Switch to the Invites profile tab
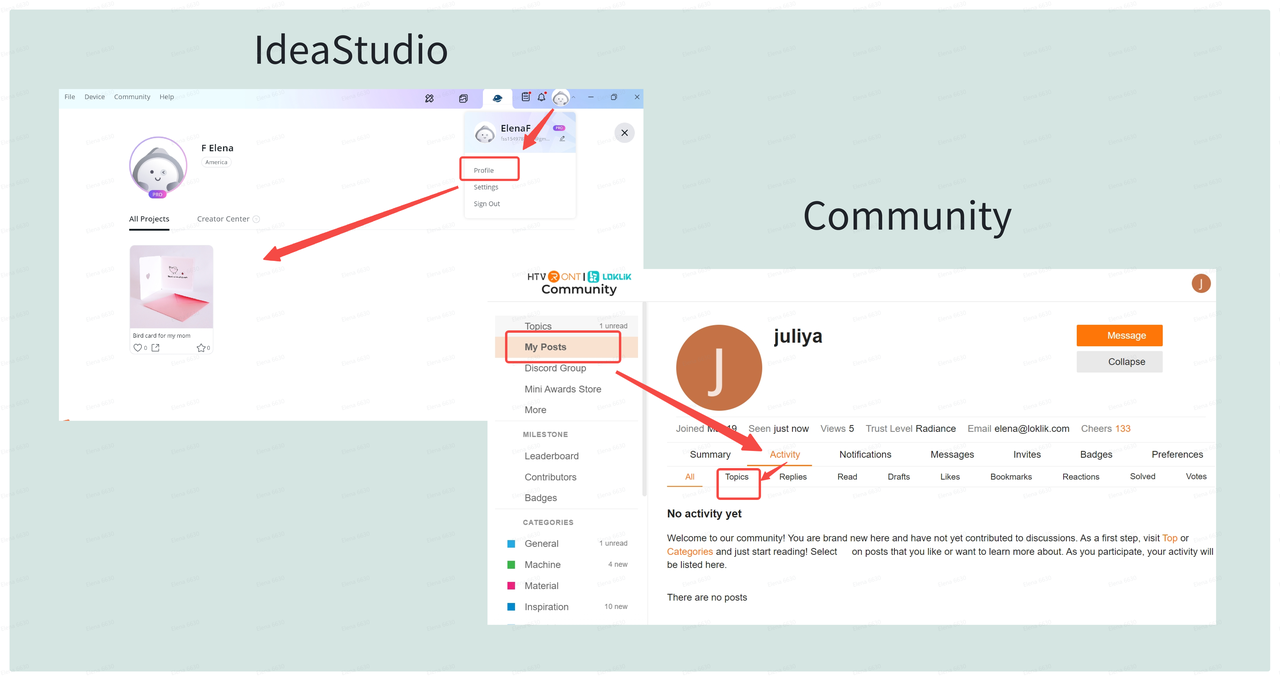The height and width of the screenshot is (681, 1280). click(1027, 455)
